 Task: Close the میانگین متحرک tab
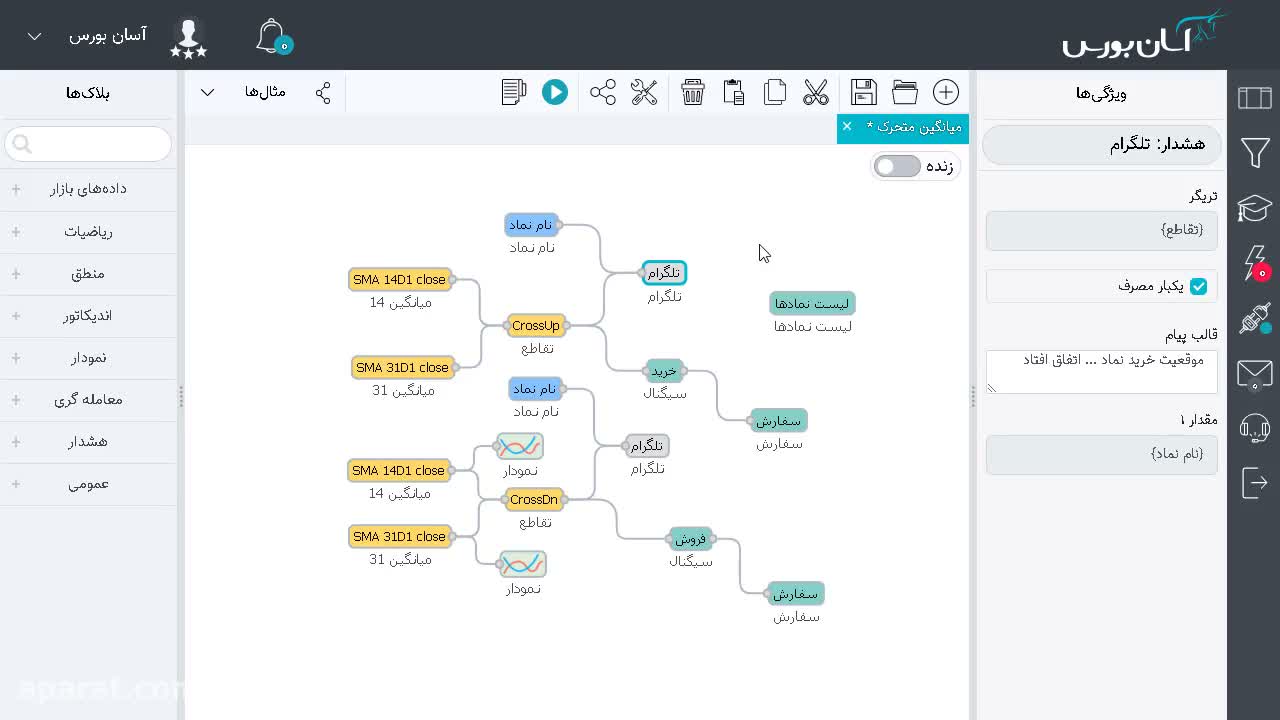pyautogui.click(x=847, y=126)
